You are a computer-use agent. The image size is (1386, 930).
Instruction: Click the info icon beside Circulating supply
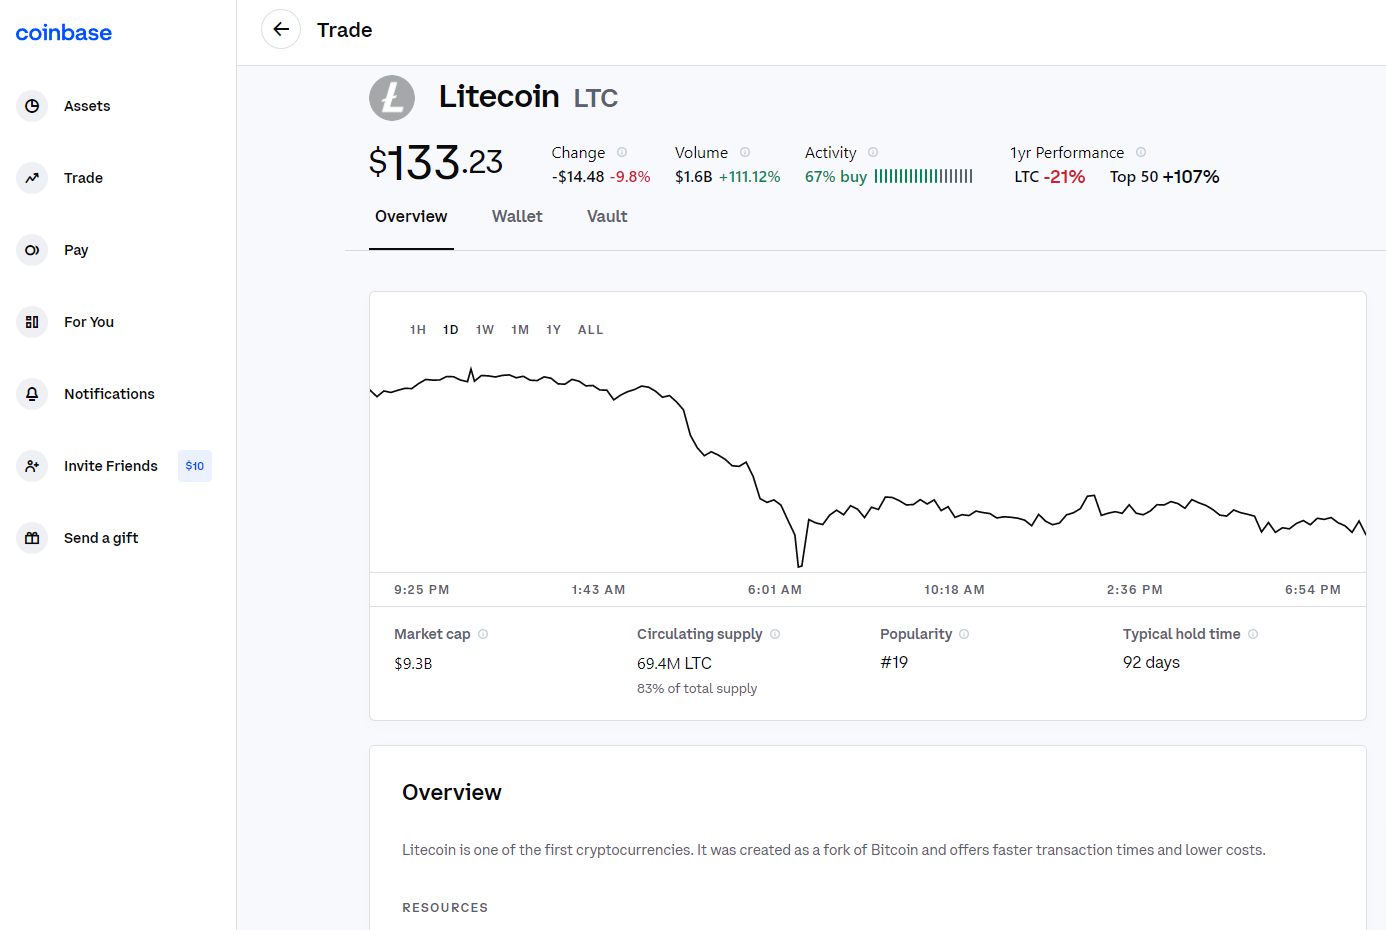coord(775,634)
